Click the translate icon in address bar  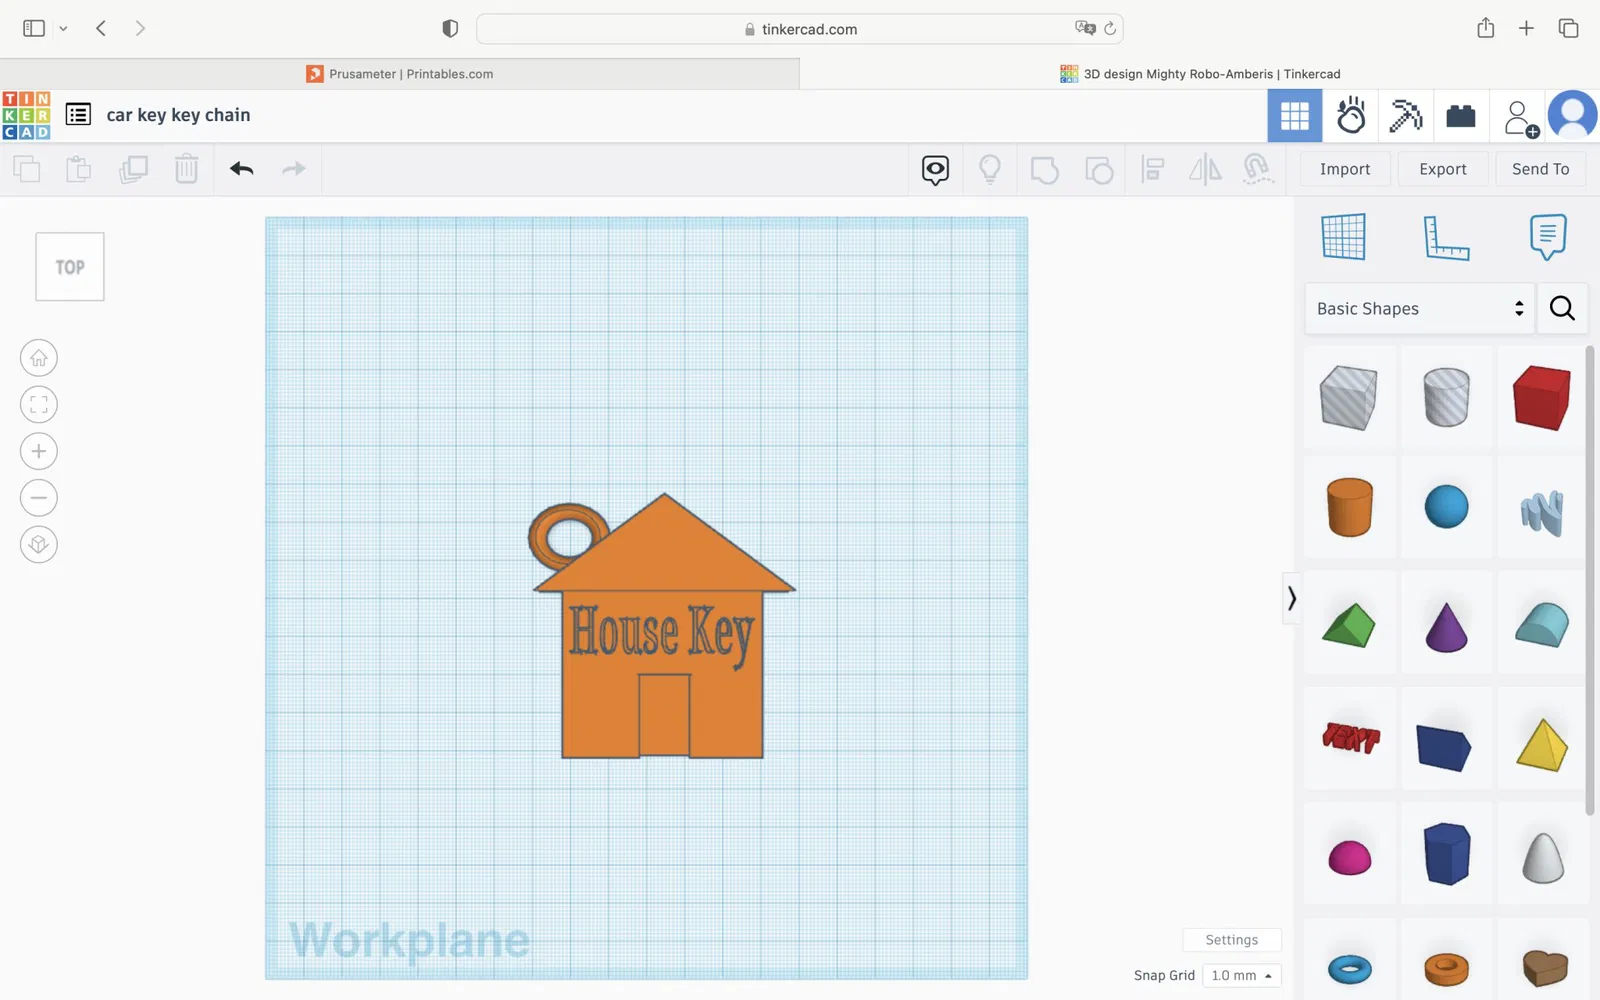coord(1085,28)
